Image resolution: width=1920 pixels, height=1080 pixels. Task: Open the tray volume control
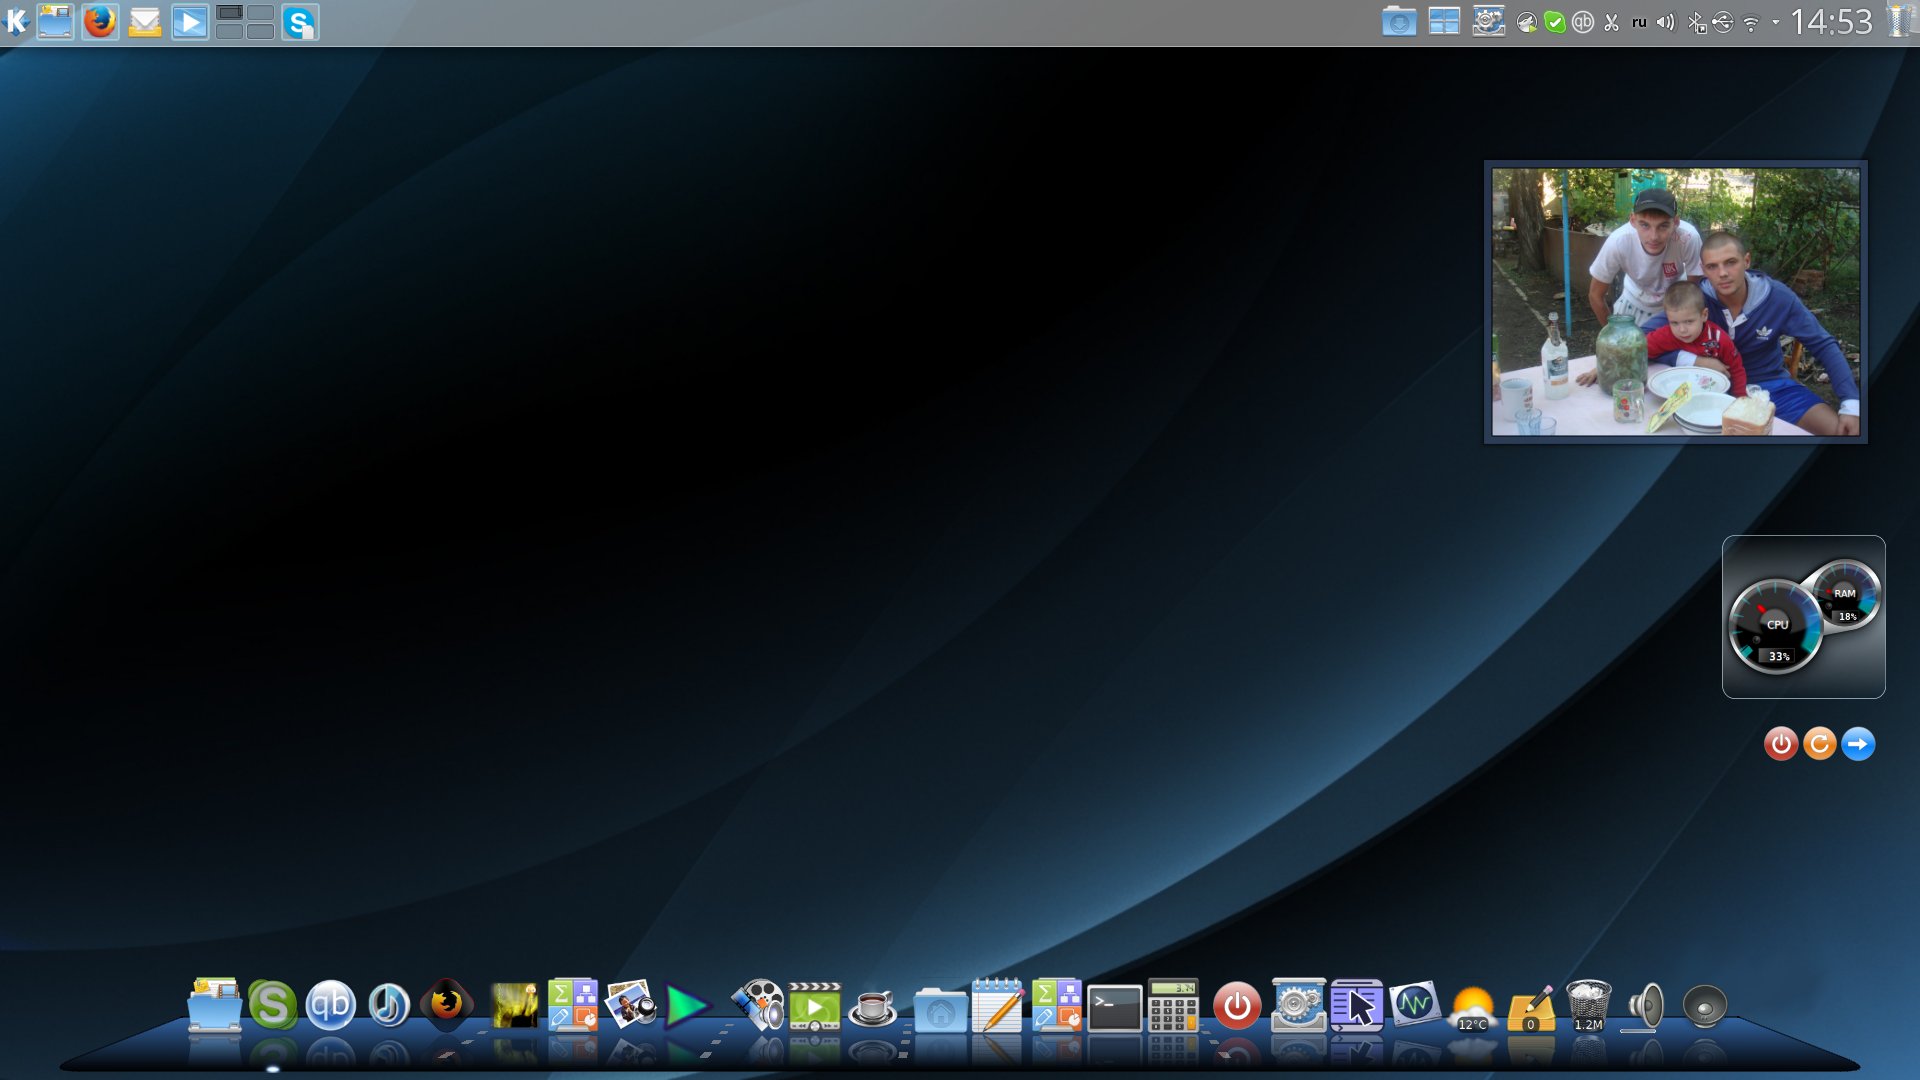(1665, 22)
